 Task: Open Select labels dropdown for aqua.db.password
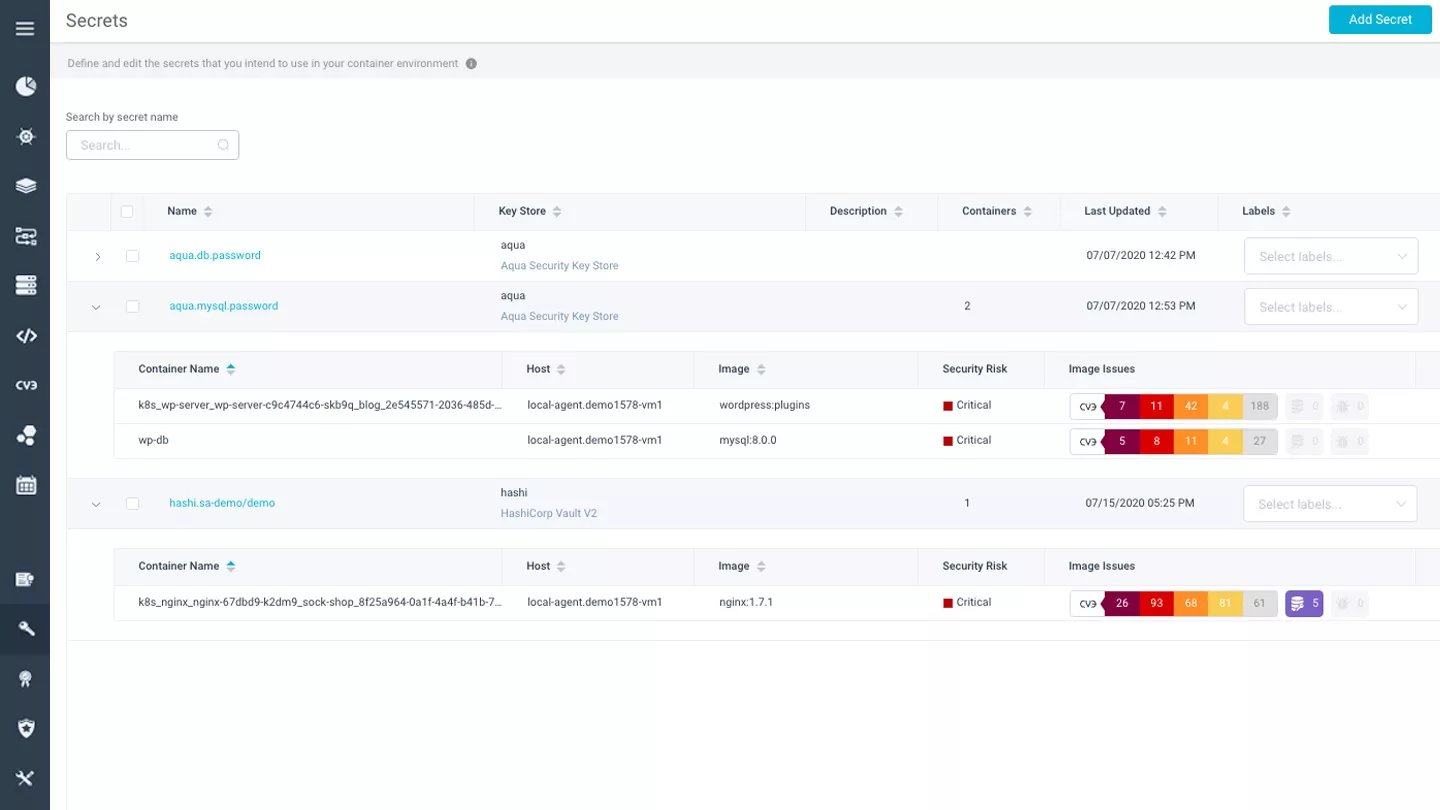1331,256
